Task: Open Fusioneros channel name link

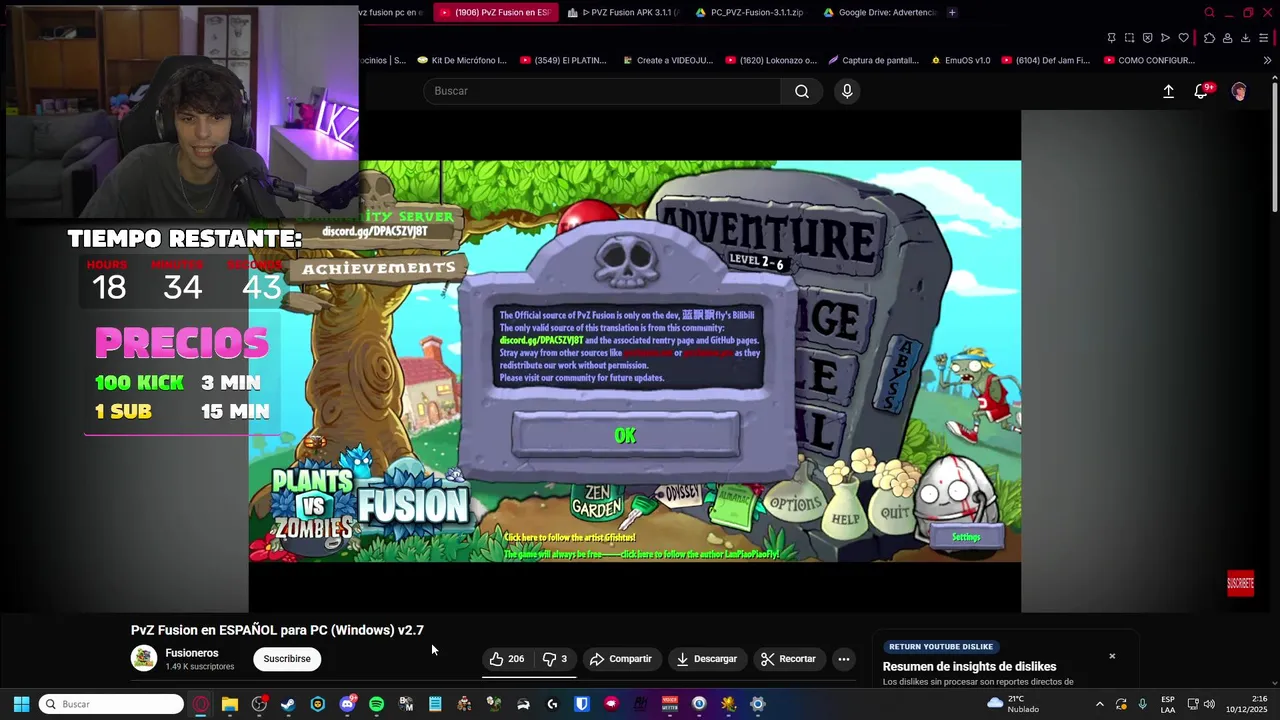Action: click(192, 653)
